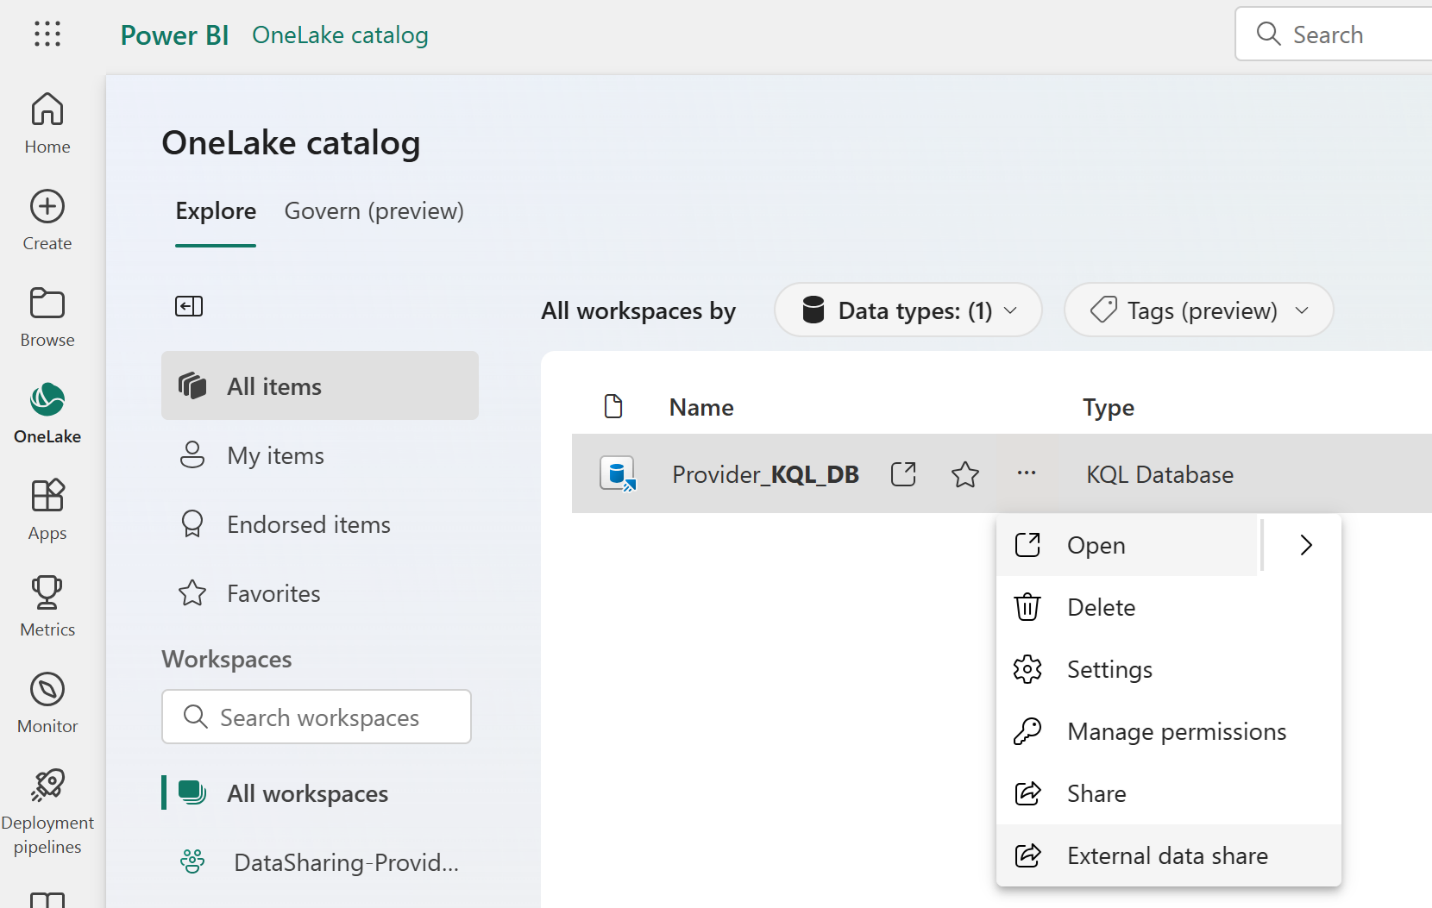Click the partially visible icon below Deployment pipelines

pyautogui.click(x=47, y=898)
